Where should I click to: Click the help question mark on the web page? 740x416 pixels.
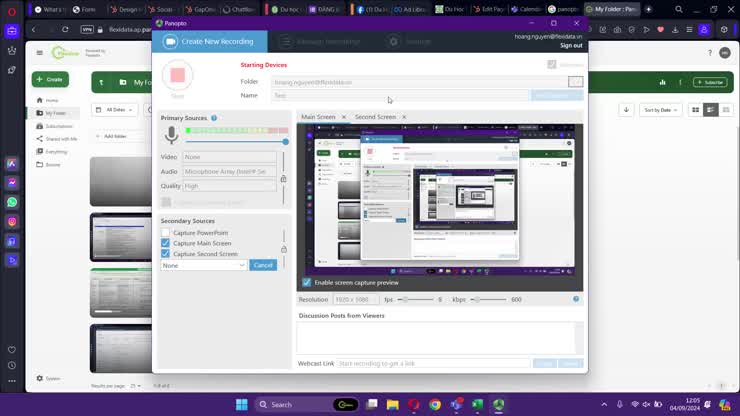pos(709,53)
